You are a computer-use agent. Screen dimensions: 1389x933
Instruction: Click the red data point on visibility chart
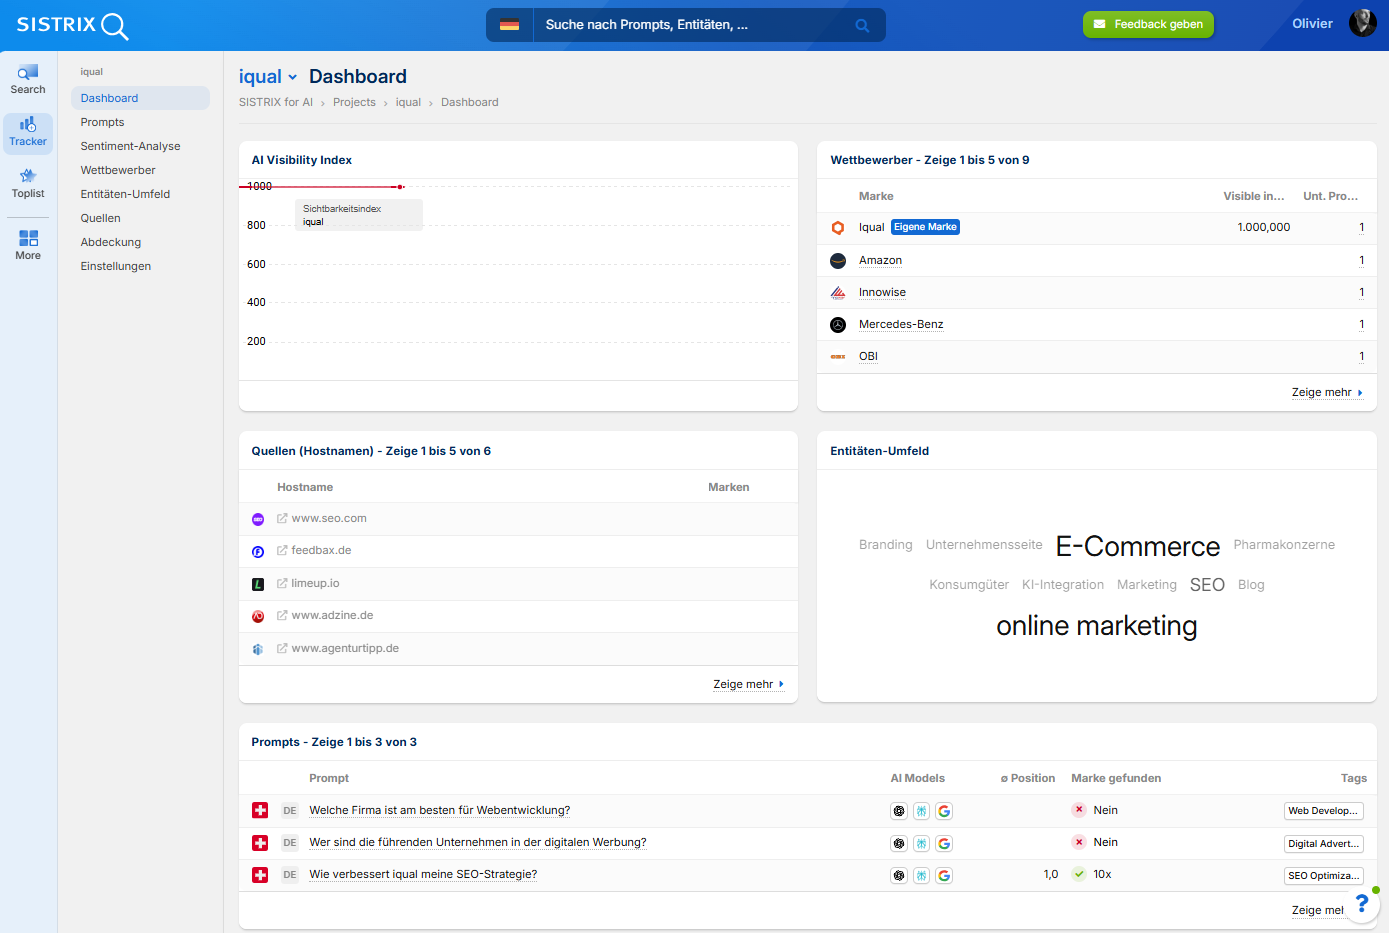[400, 187]
